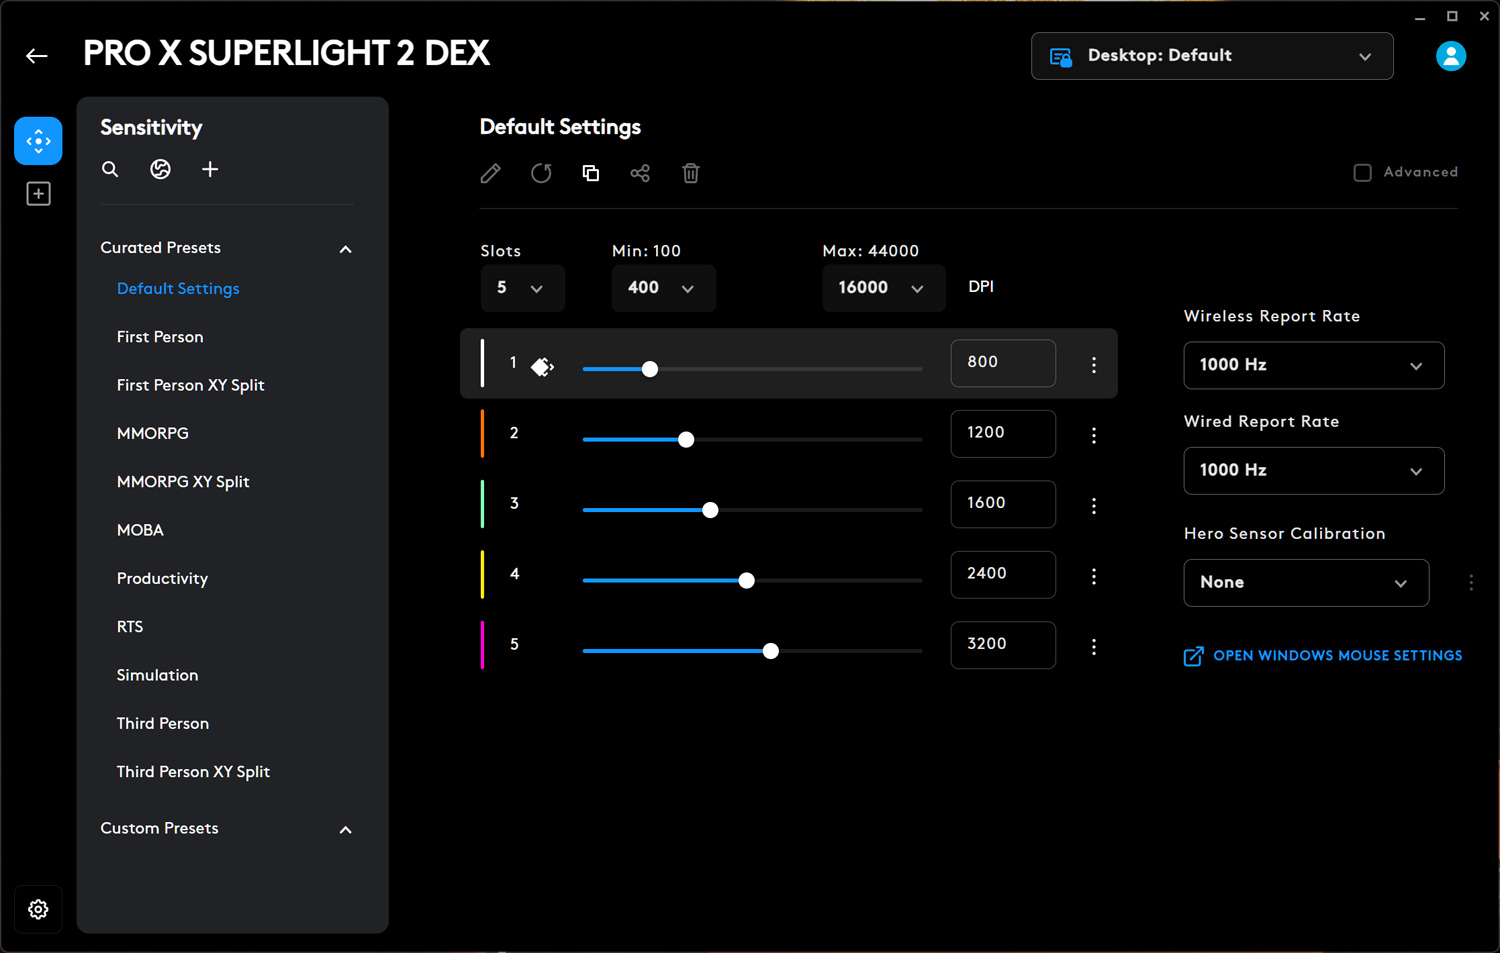Screen dimensions: 1500x953
Task: Open Windows Mouse Settings link
Action: pos(1323,656)
